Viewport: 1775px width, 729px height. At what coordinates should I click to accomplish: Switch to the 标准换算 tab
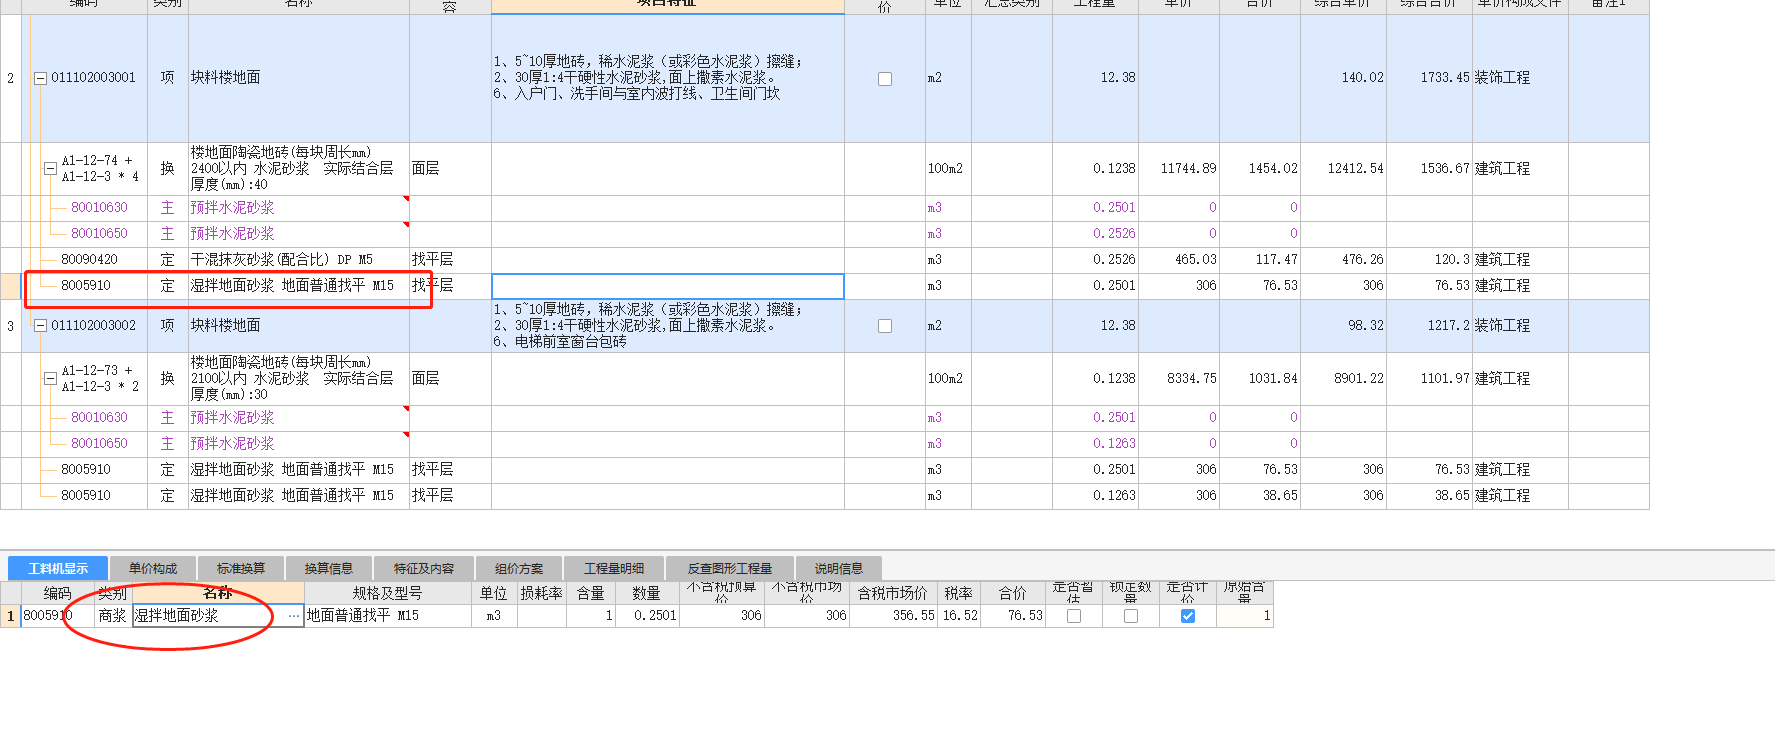tap(241, 568)
